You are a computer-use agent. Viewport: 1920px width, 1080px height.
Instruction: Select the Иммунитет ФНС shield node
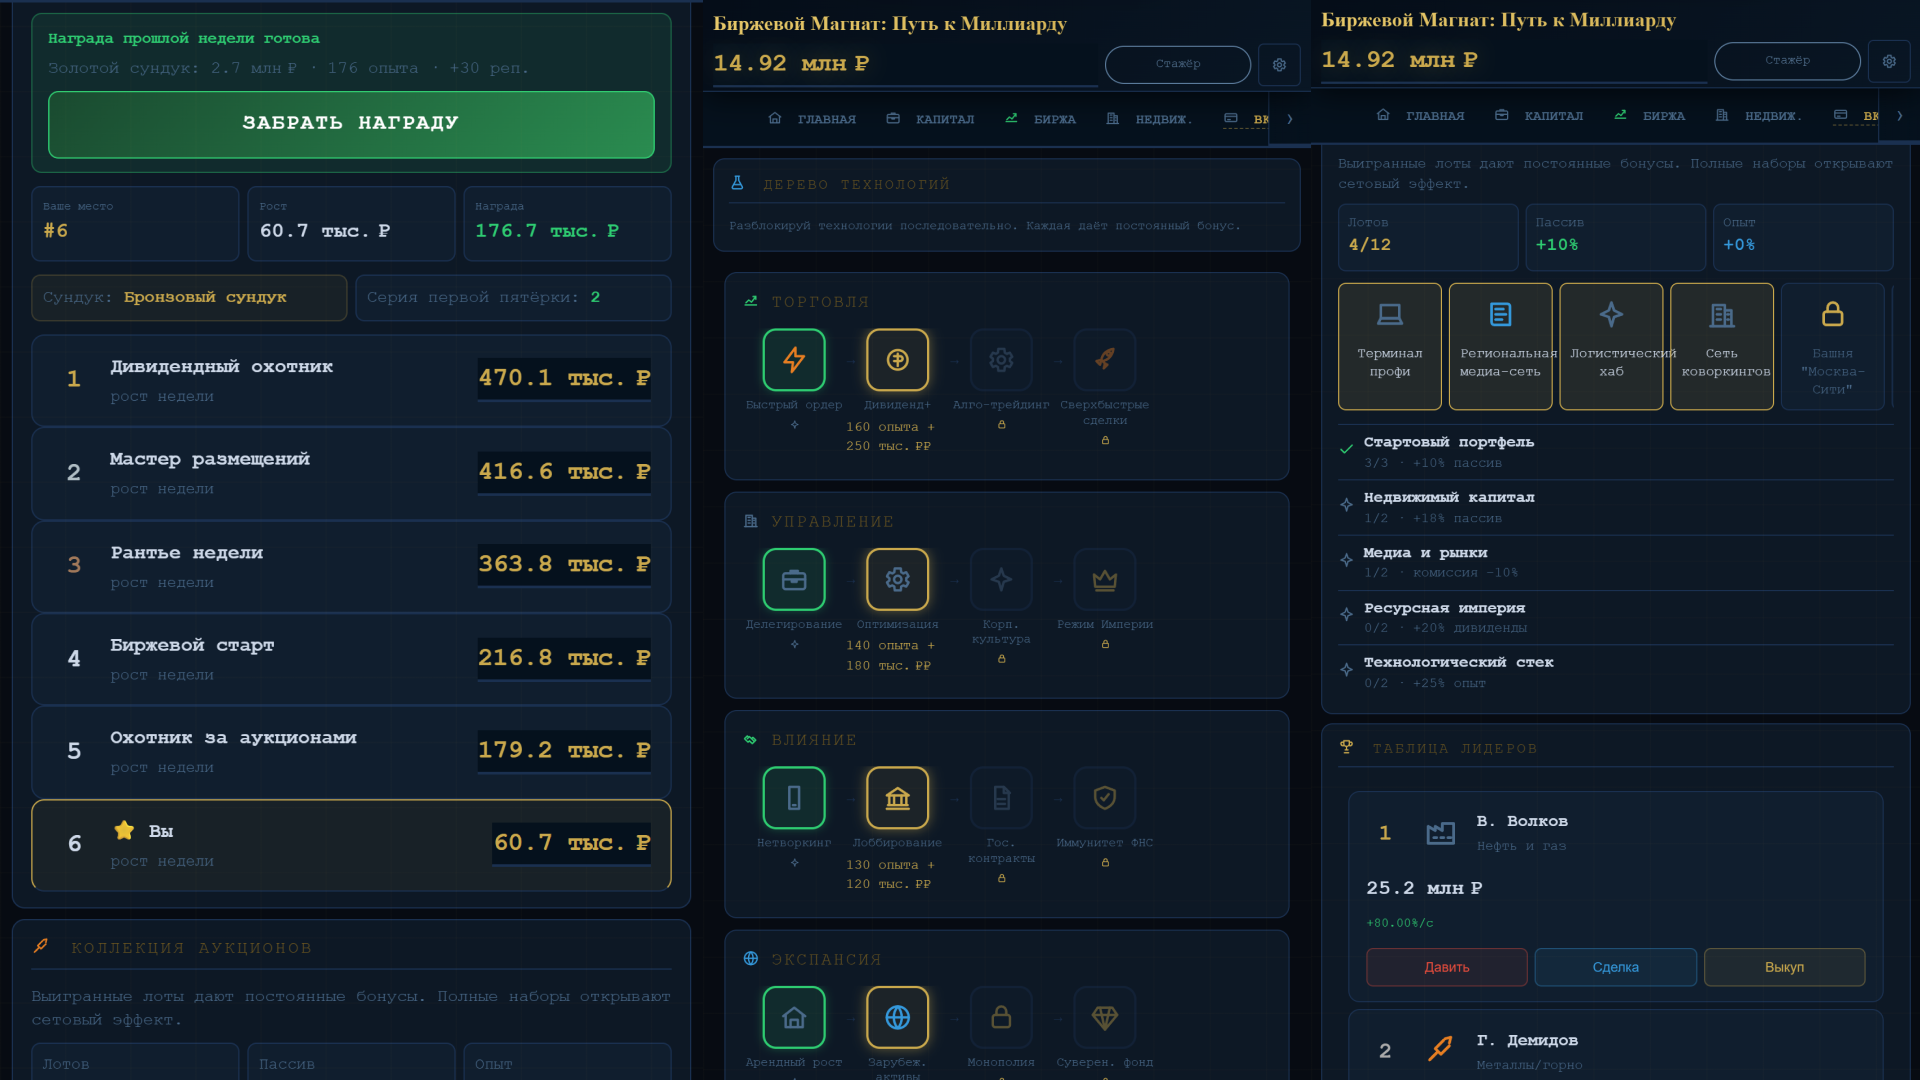[1105, 797]
